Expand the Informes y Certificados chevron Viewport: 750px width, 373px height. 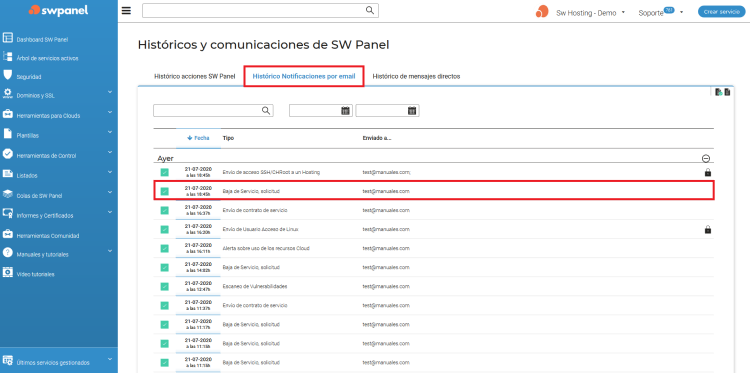[110, 212]
